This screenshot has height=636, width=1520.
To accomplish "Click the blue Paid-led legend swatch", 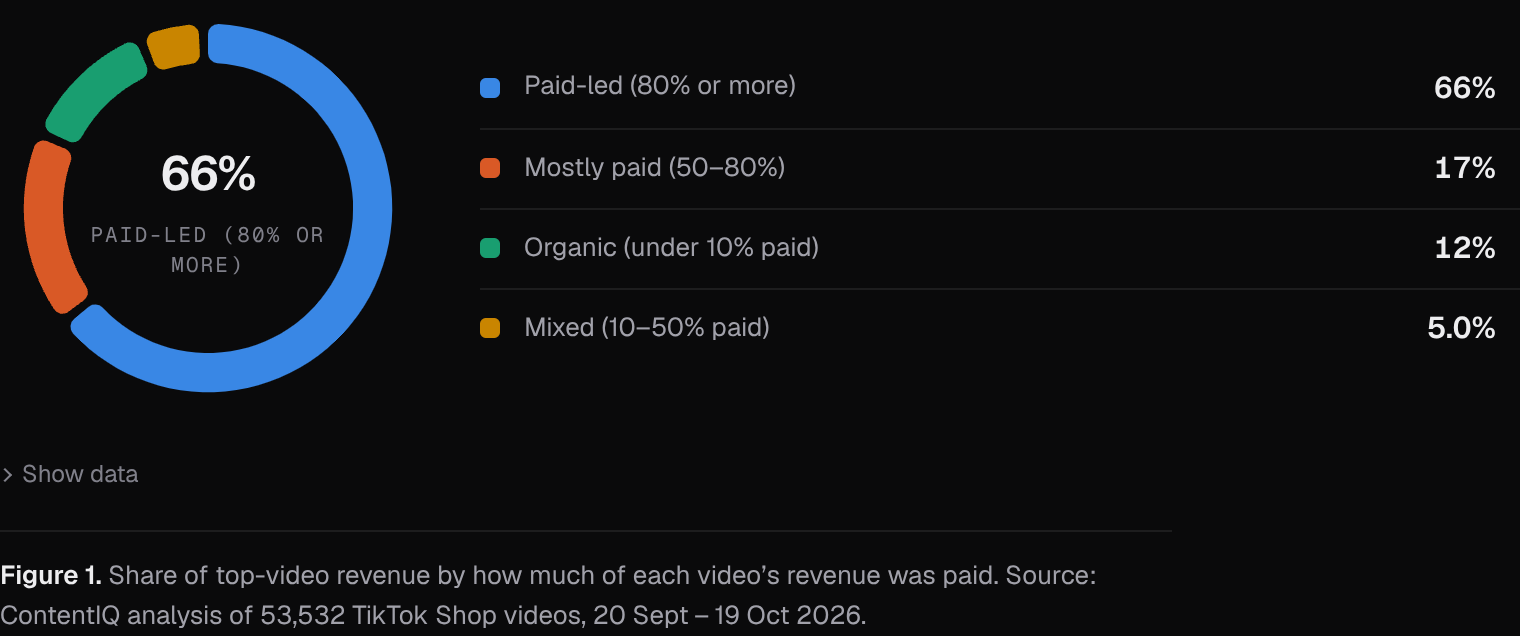I will (490, 88).
